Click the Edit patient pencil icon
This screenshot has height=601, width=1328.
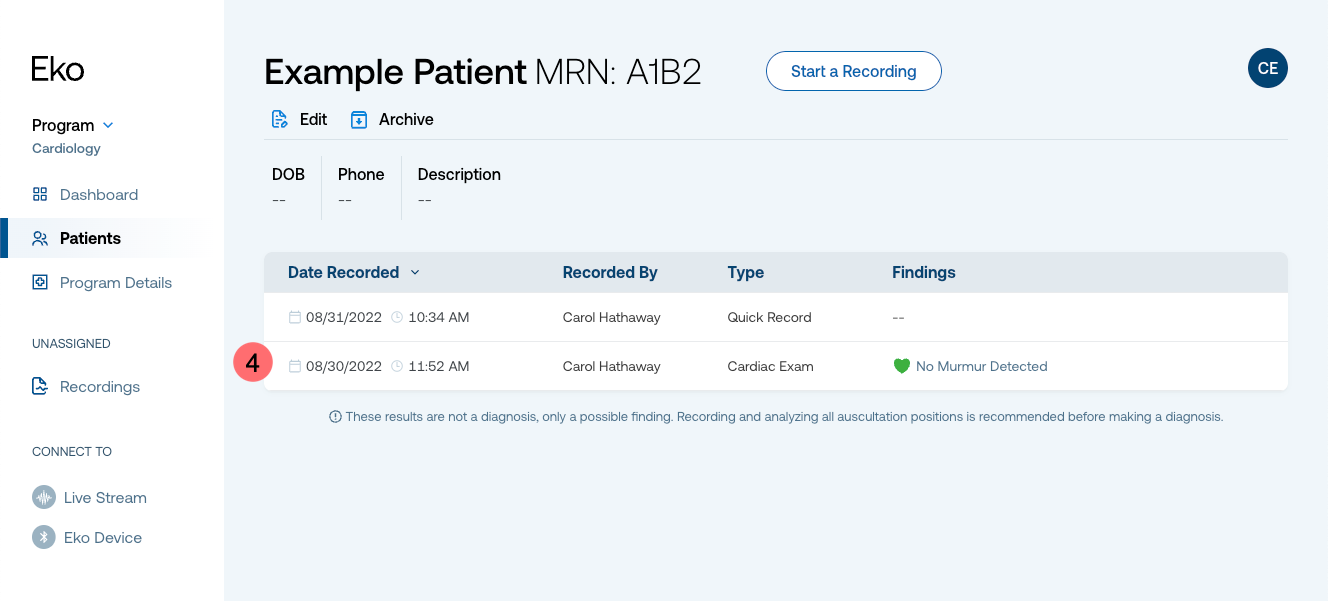[x=280, y=119]
